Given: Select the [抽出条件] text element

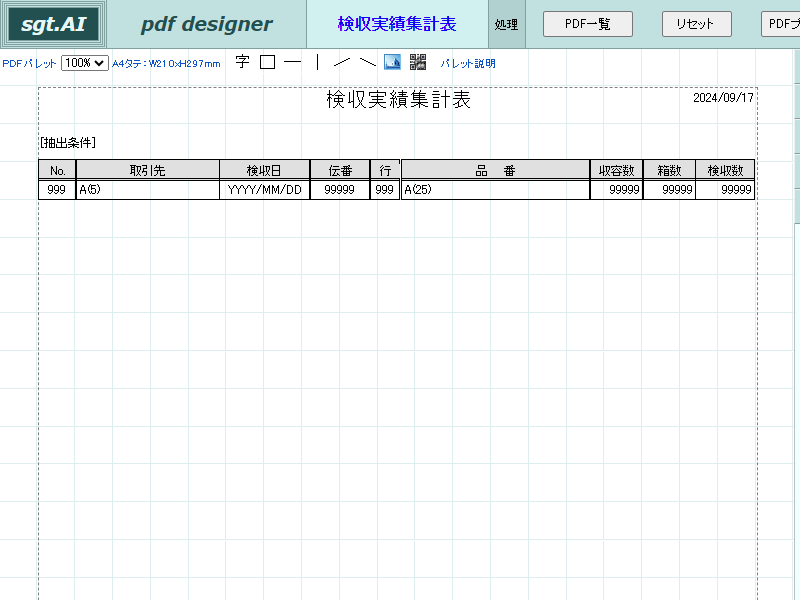Looking at the screenshot, I should coord(68,142).
